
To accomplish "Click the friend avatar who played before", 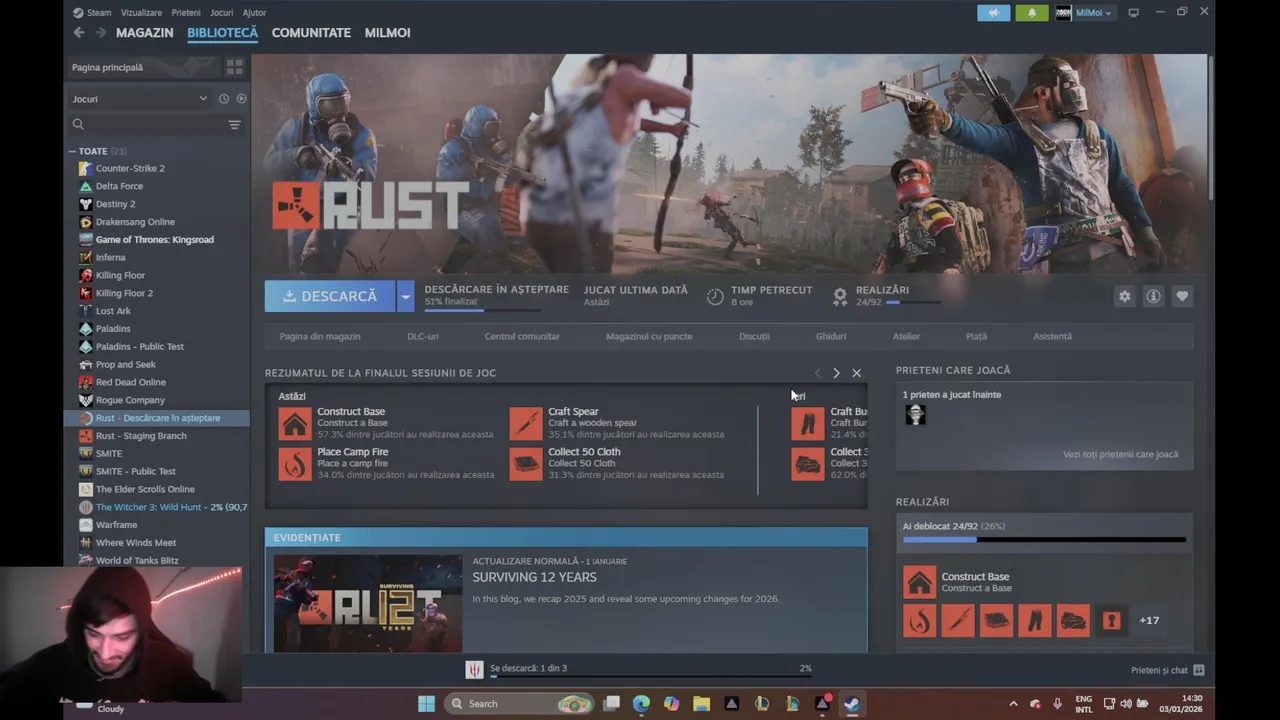I will click(915, 414).
